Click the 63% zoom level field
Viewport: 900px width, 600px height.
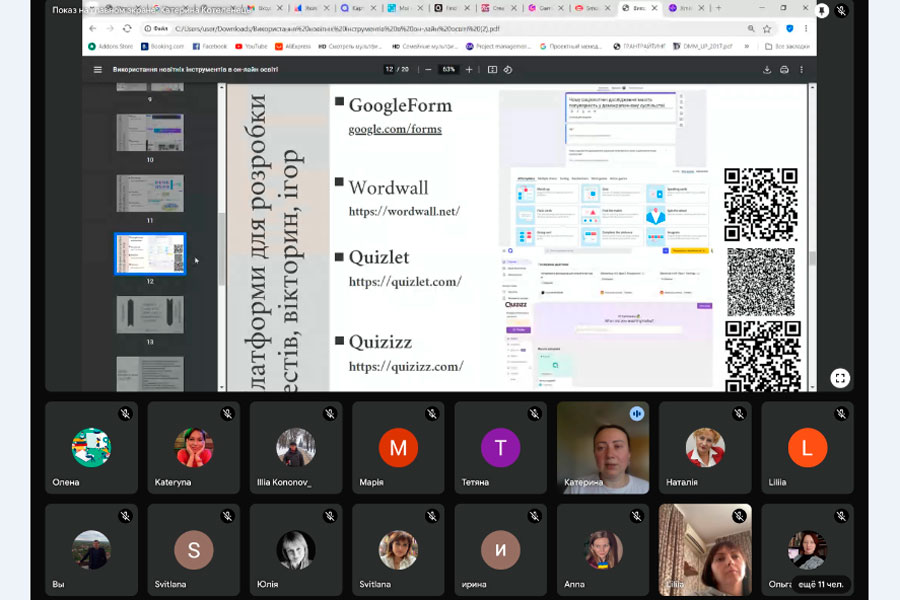click(448, 70)
